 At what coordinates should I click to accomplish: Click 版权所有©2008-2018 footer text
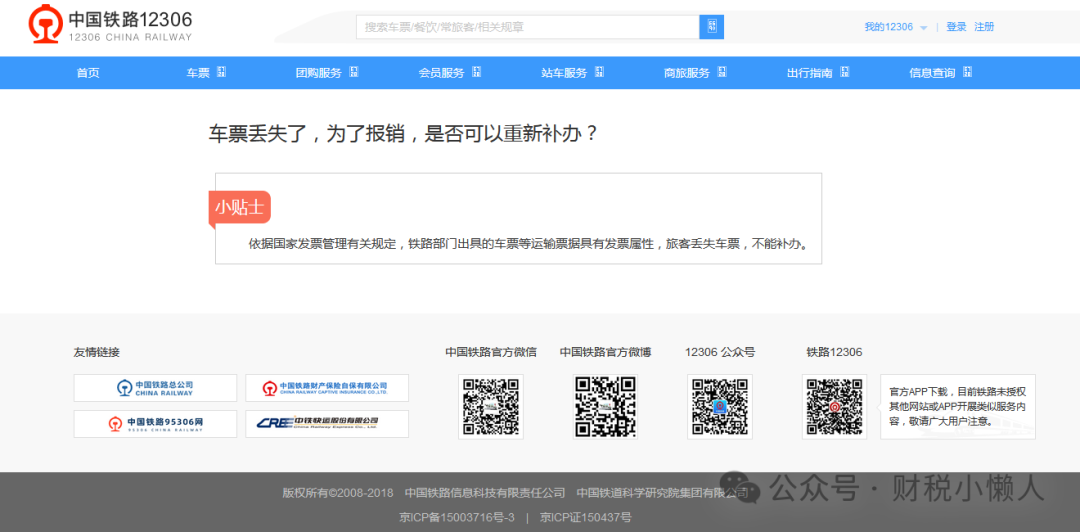tap(338, 493)
